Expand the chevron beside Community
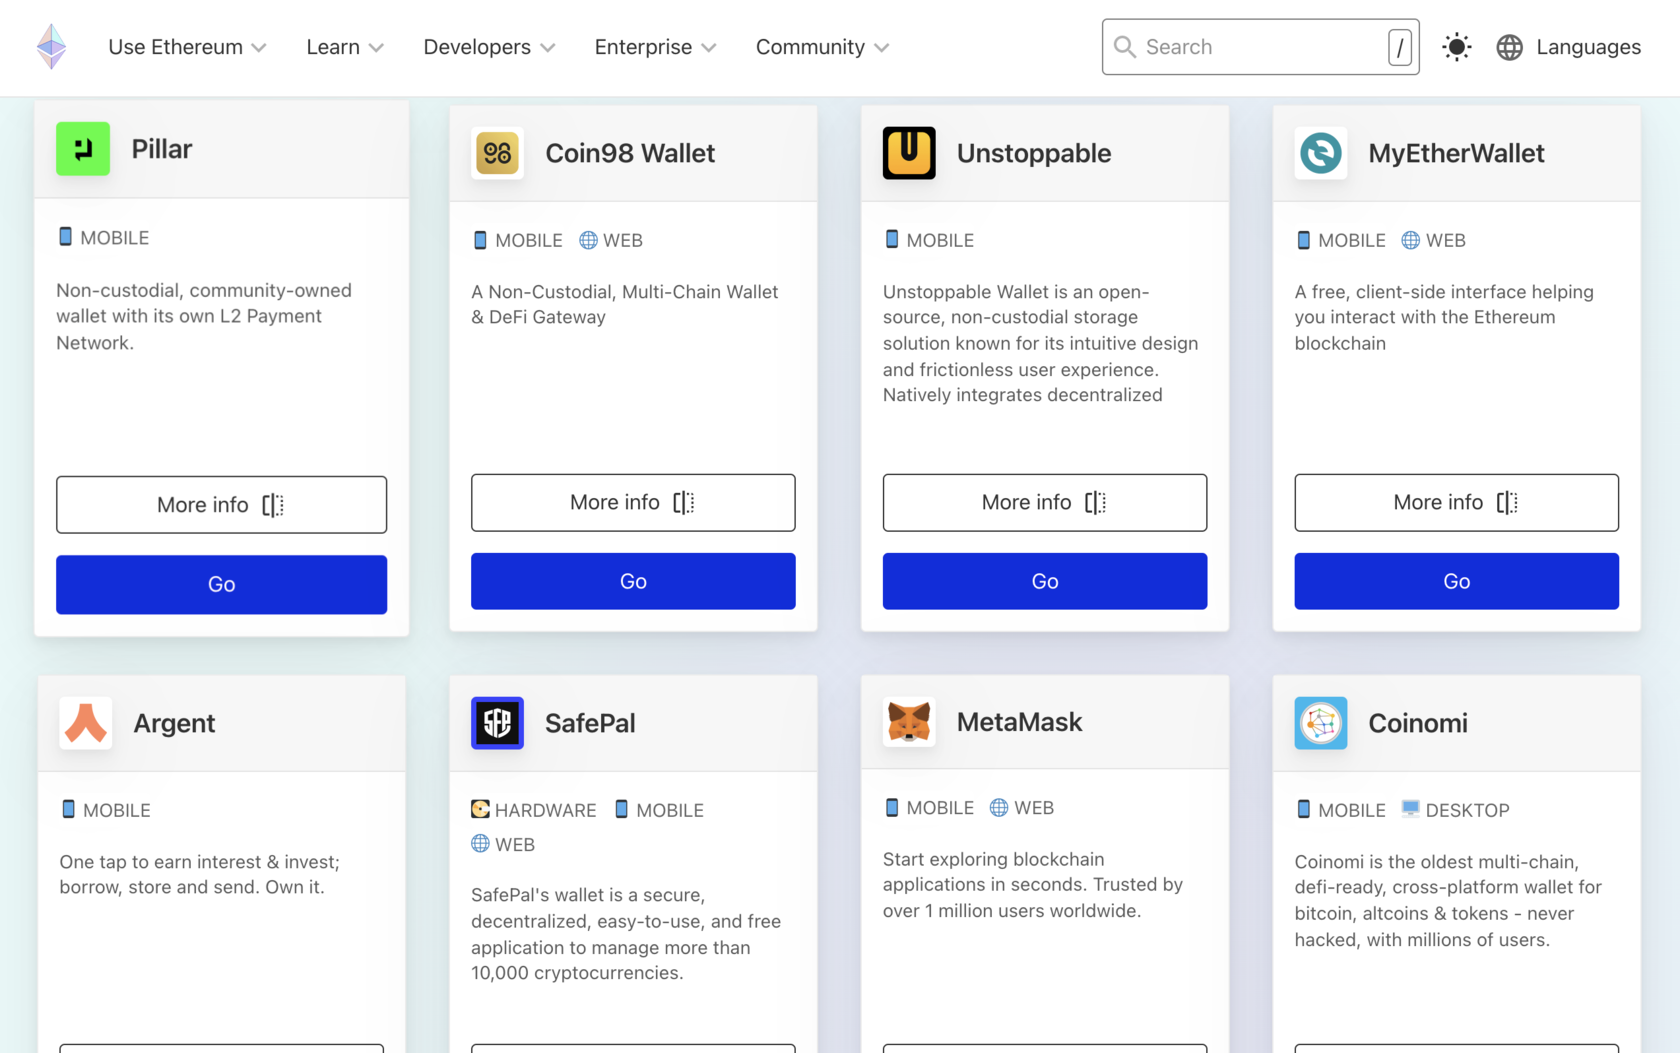This screenshot has width=1680, height=1053. point(881,48)
